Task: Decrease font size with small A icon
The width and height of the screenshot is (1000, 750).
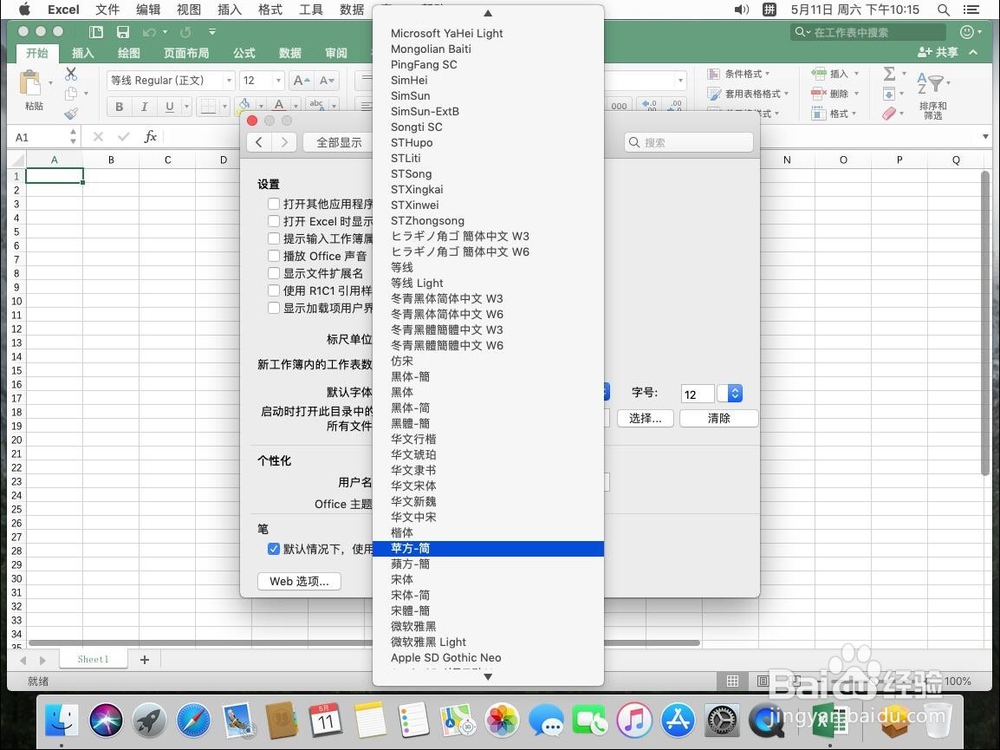Action: [x=326, y=80]
